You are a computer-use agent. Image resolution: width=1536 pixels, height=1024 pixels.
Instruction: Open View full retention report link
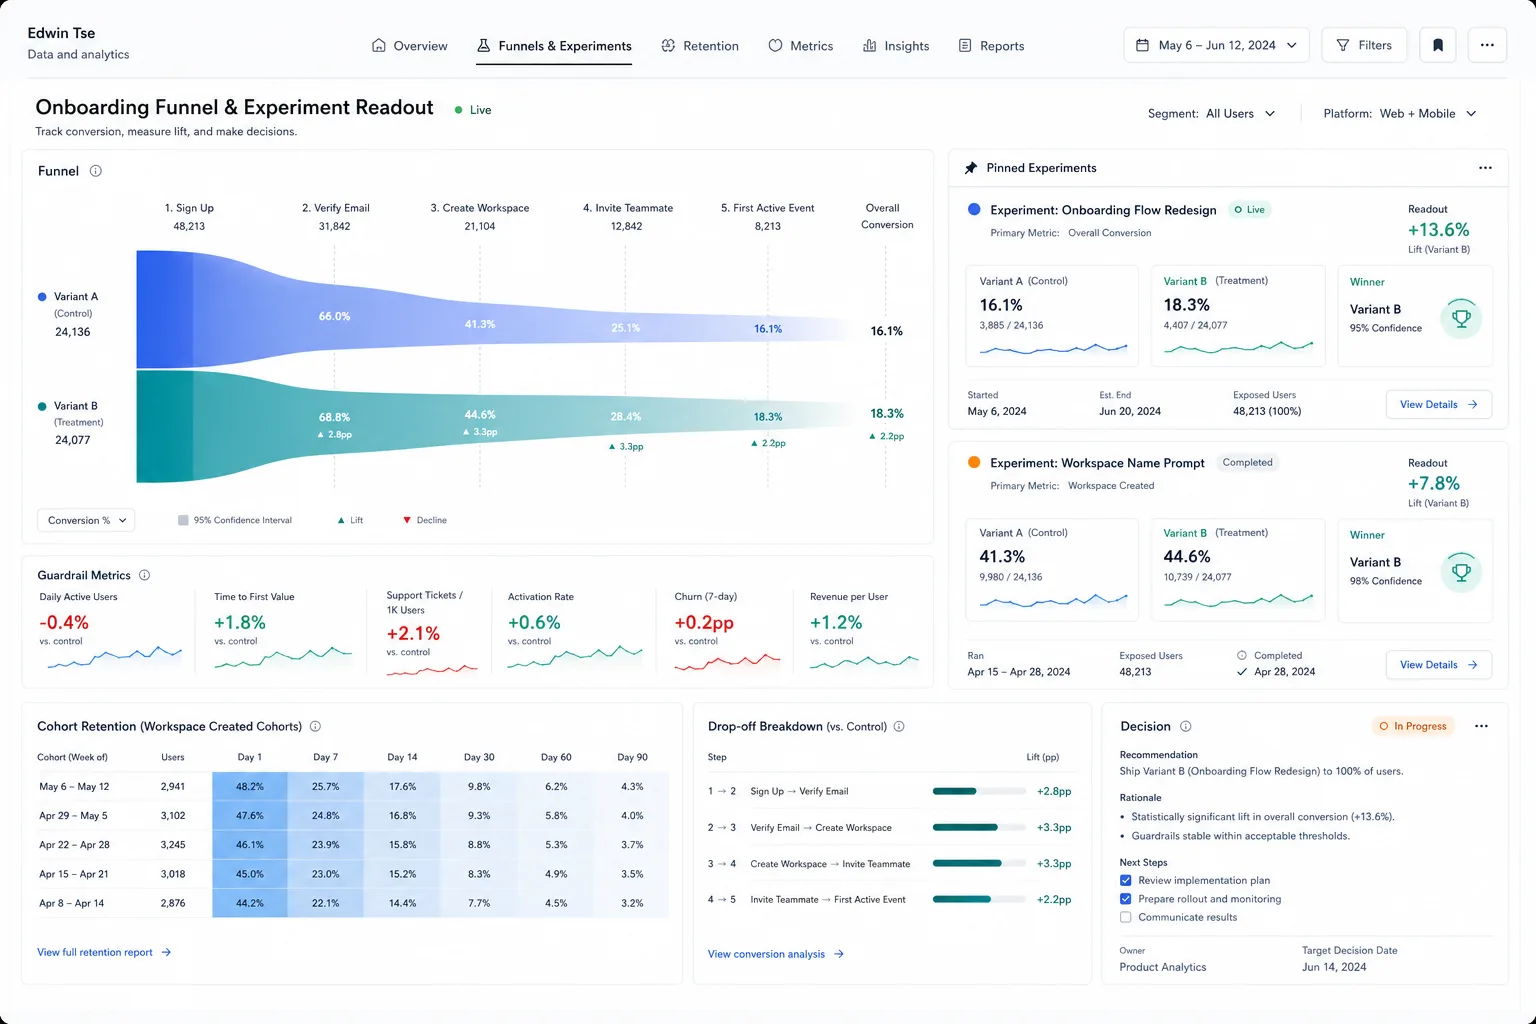[x=104, y=952]
